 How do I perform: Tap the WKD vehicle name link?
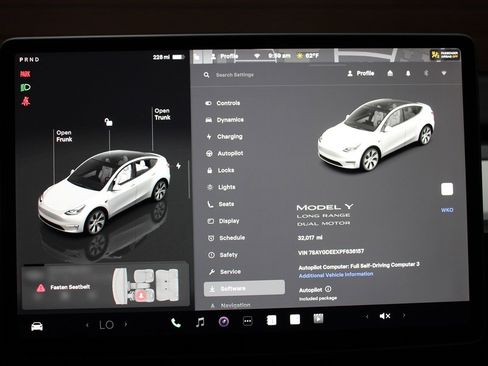click(x=447, y=210)
